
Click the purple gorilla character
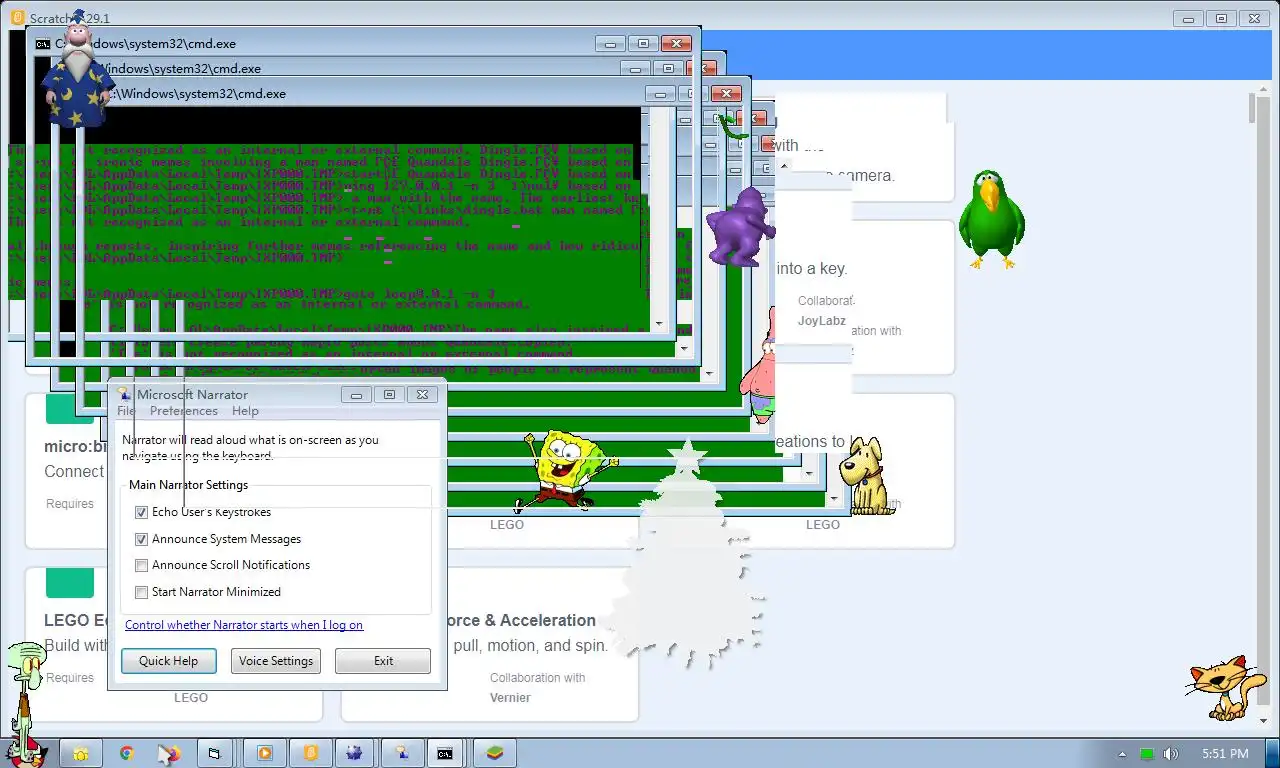pyautogui.click(x=741, y=226)
